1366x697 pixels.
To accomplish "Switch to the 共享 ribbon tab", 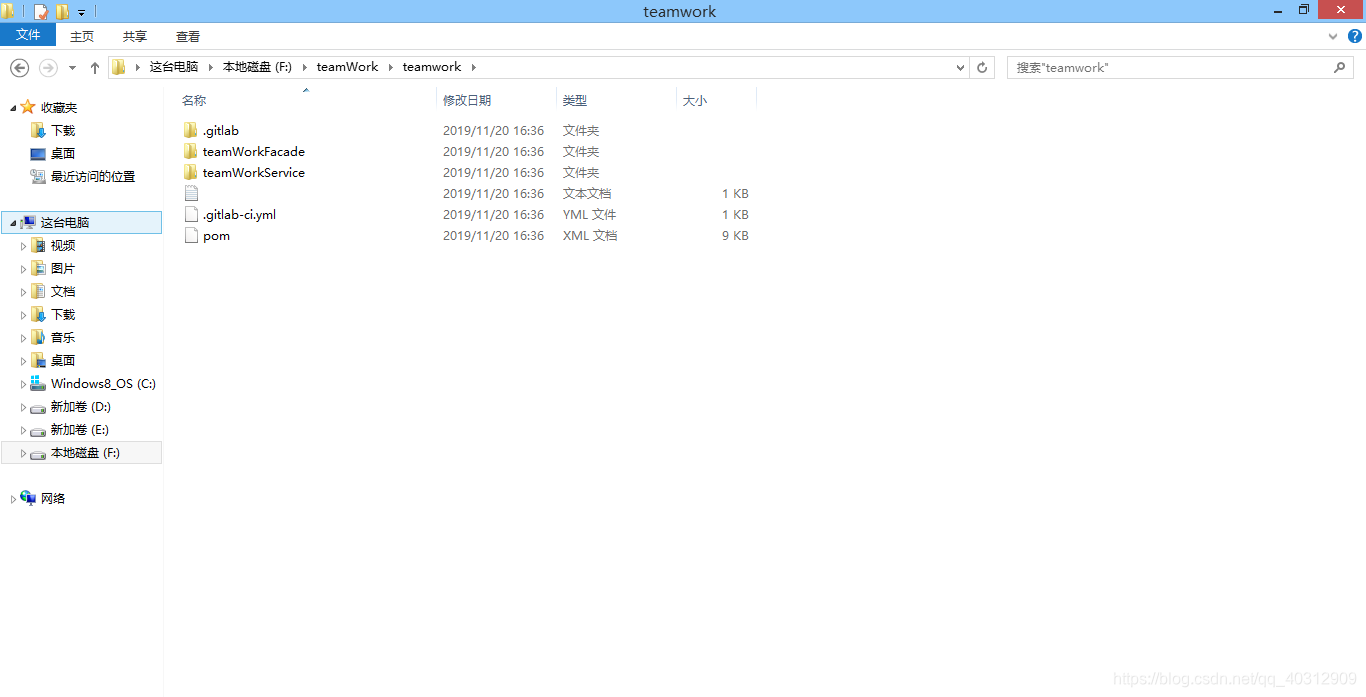I will coord(135,36).
